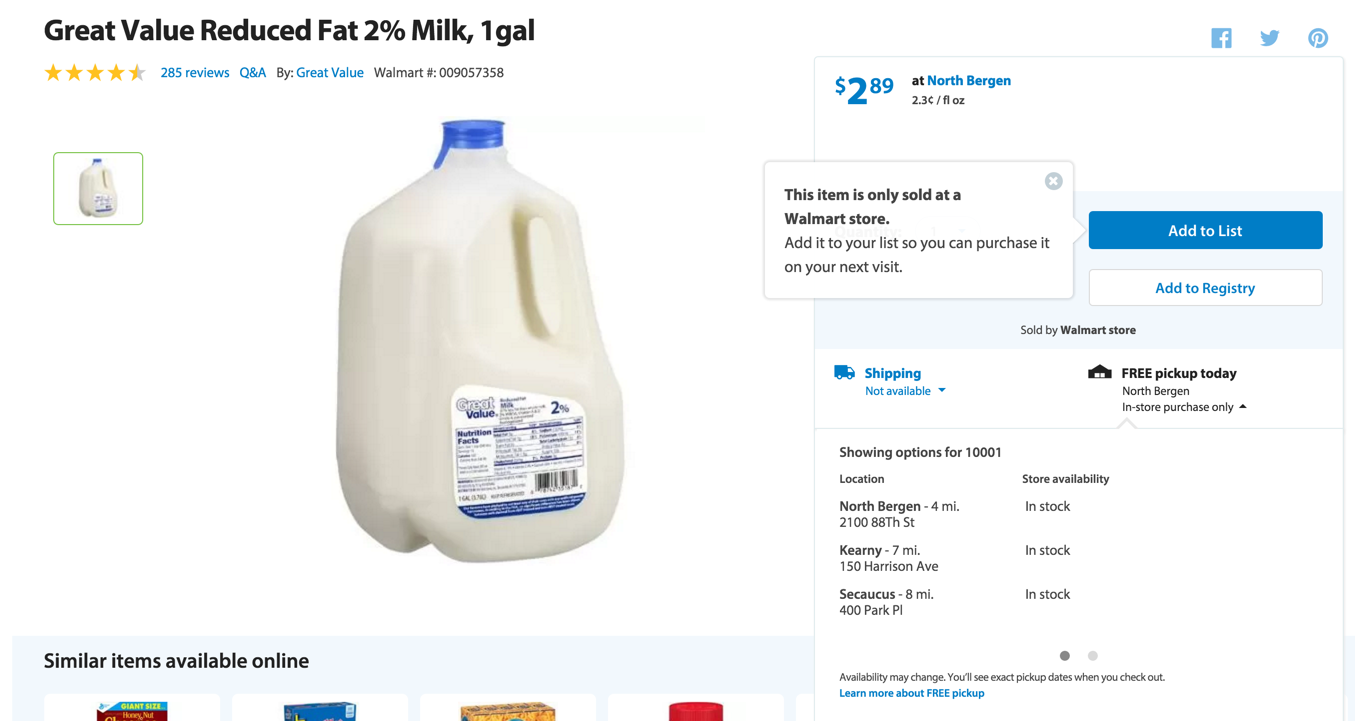Open the North Bergen store link
The height and width of the screenshot is (721, 1355).
(x=968, y=80)
